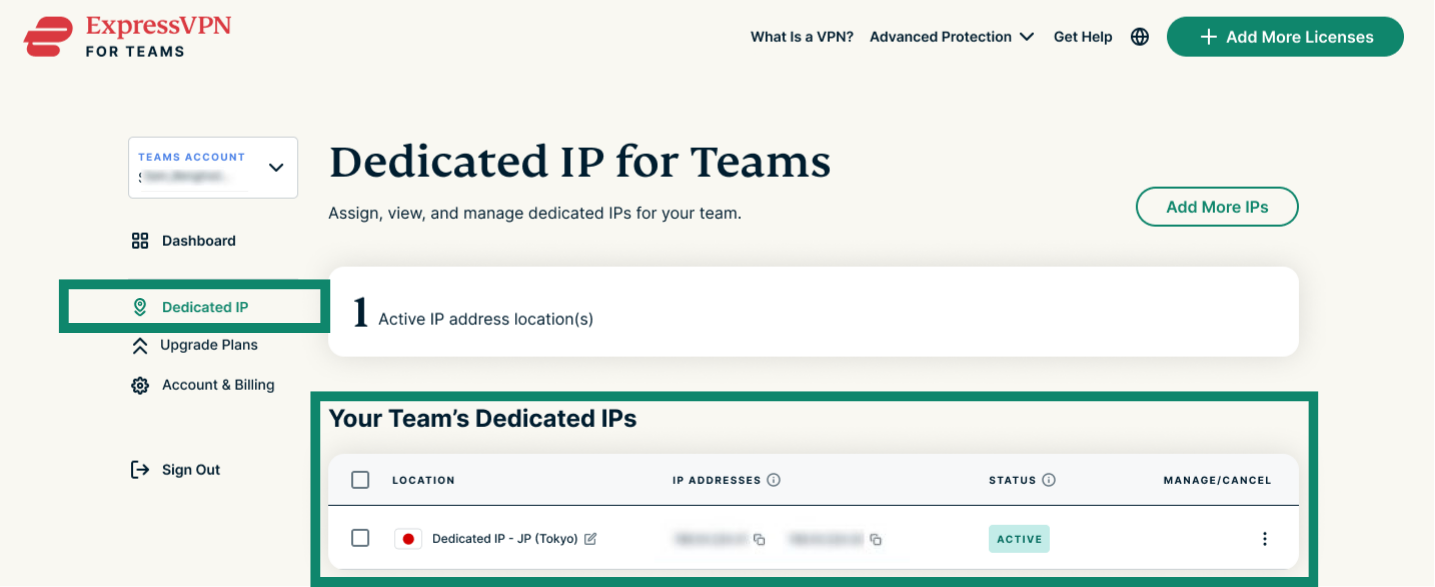Click the Sign Out arrow icon
1435x587 pixels.
140,470
